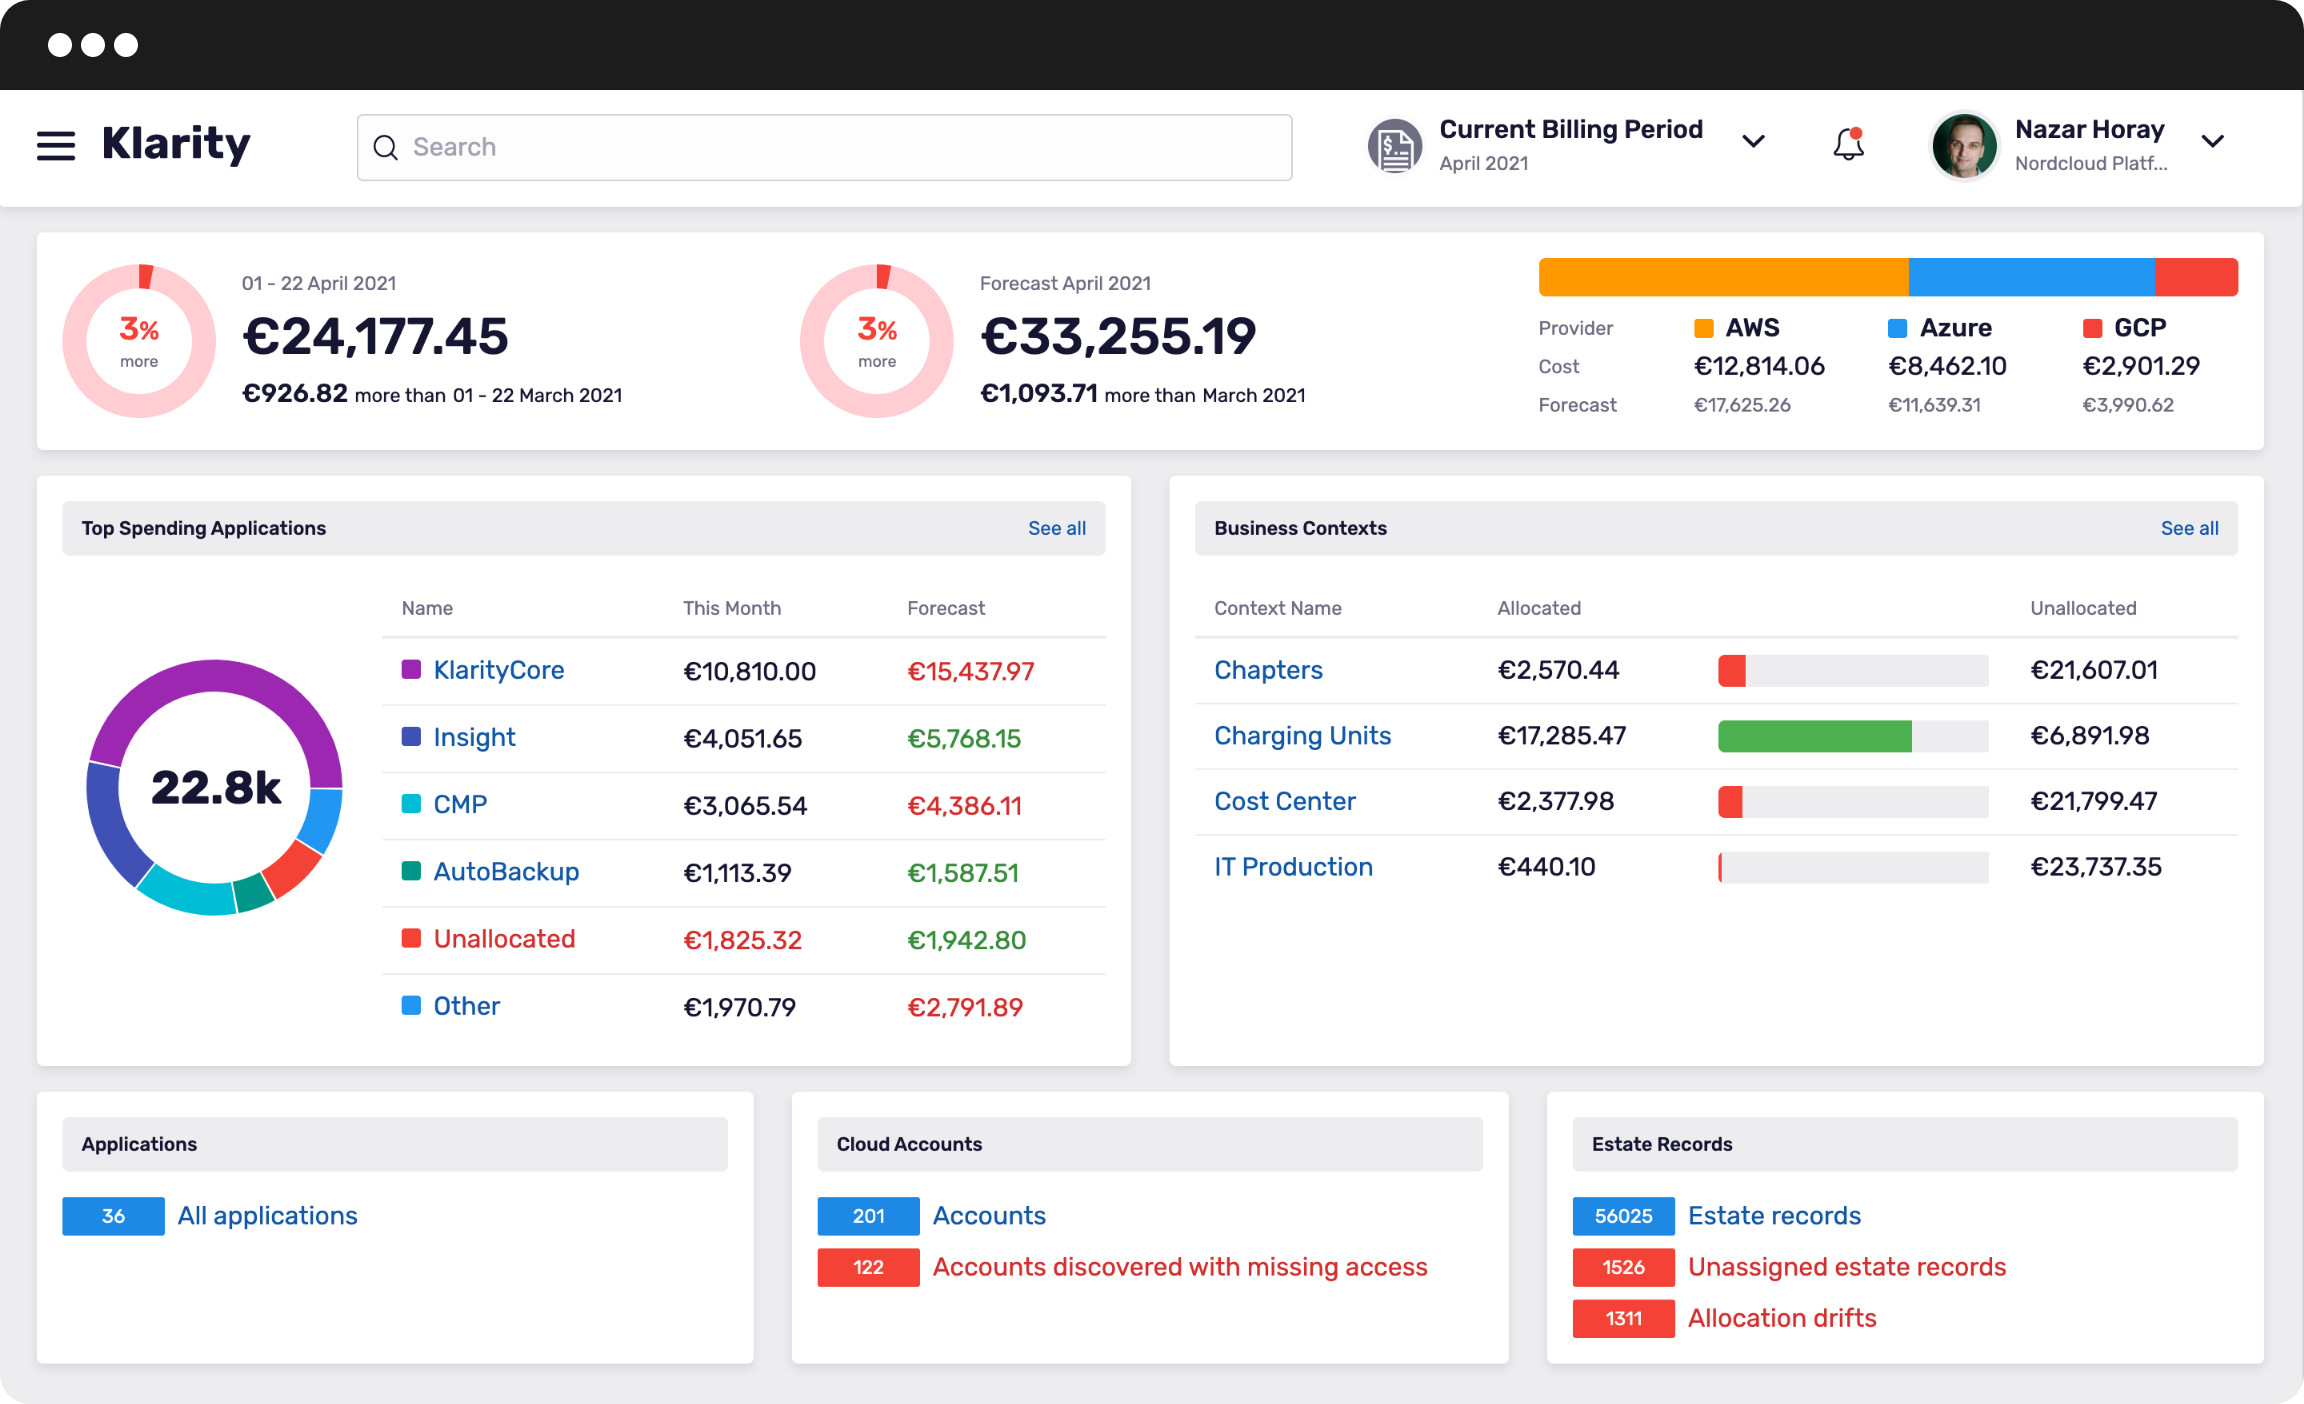The width and height of the screenshot is (2304, 1404).
Task: Click the Unallocated red legend marker
Action: coord(412,938)
